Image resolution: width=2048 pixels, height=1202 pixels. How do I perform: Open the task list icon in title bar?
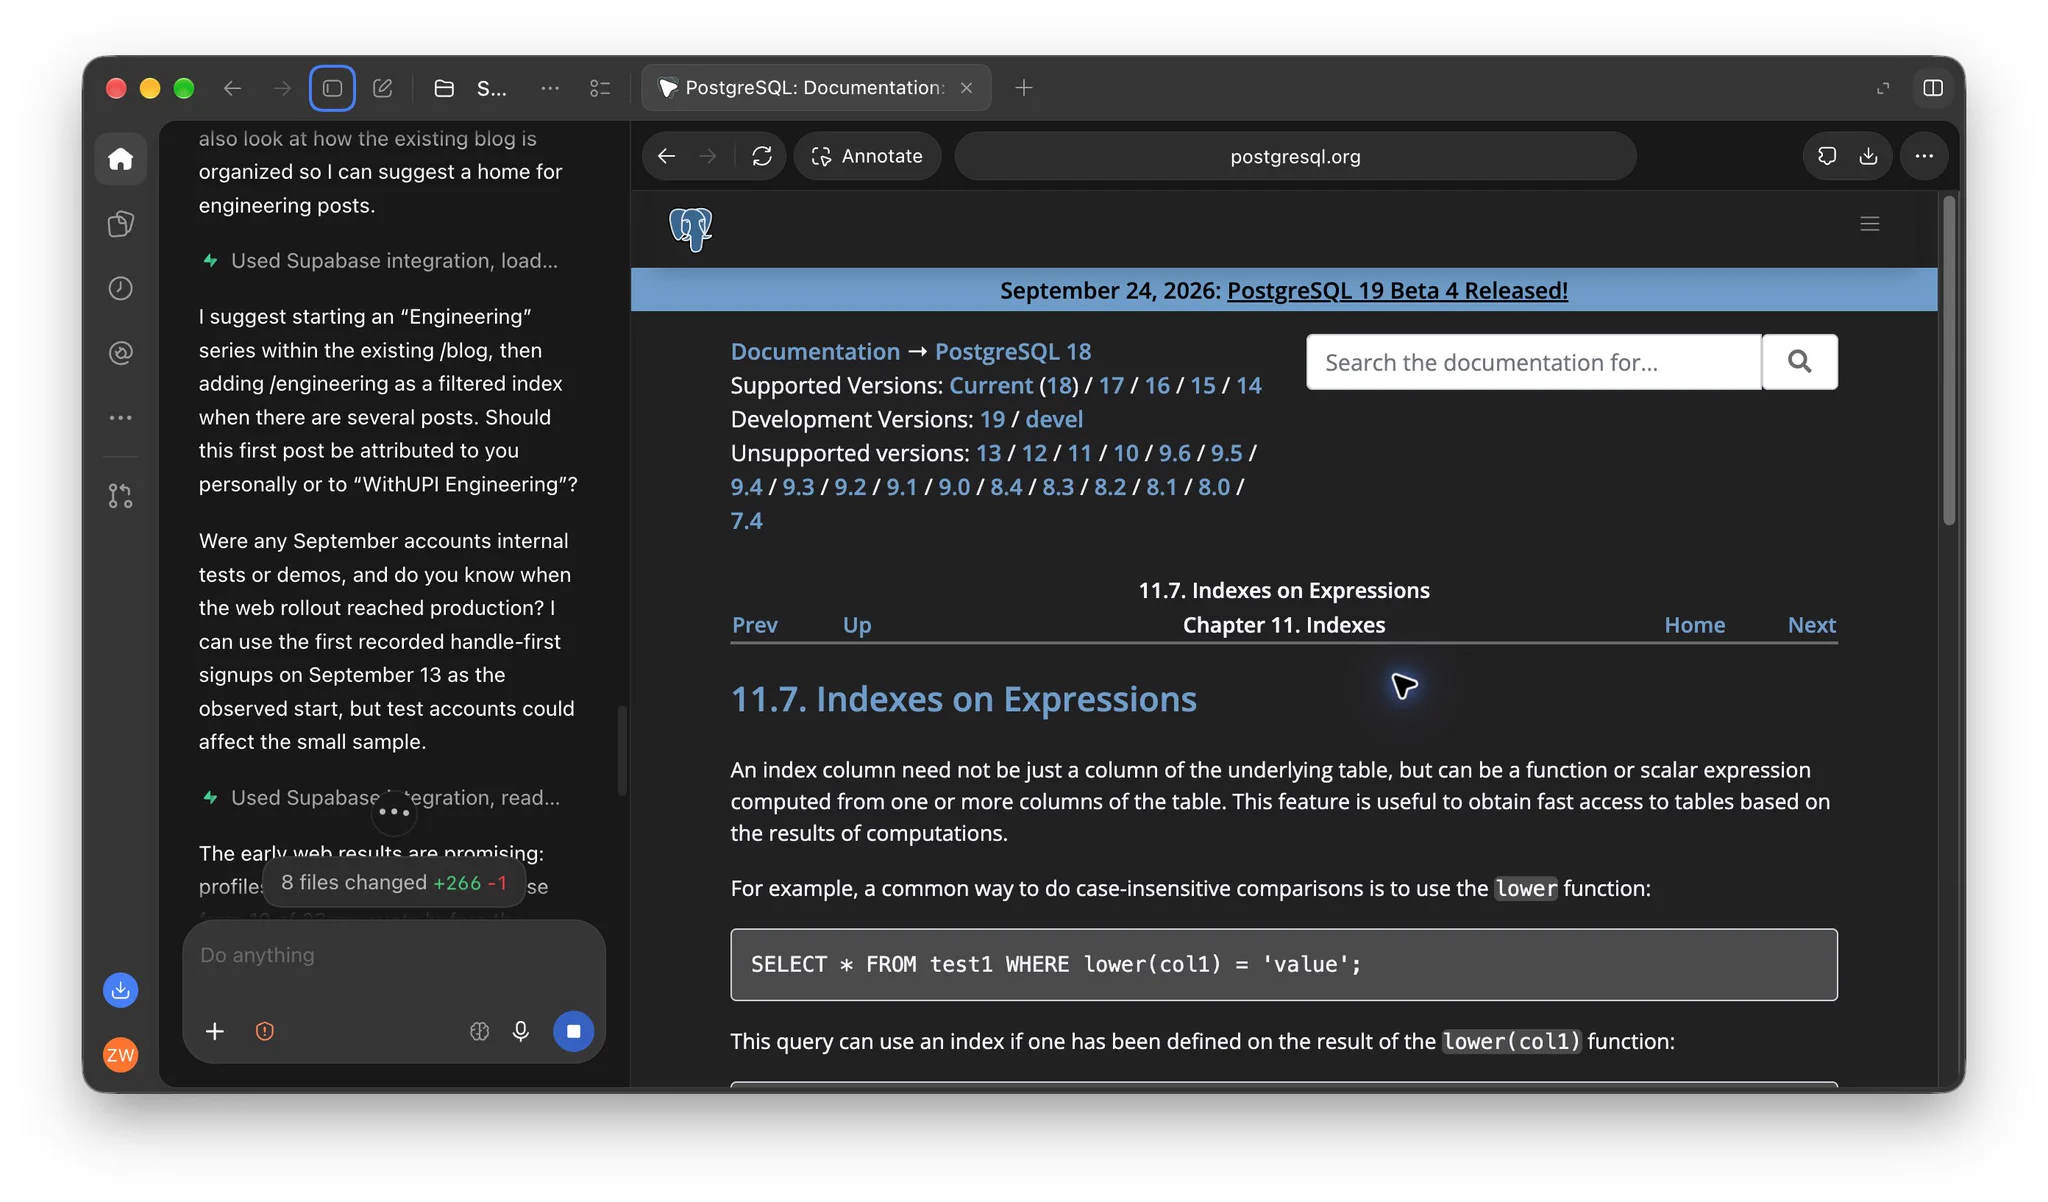[600, 88]
